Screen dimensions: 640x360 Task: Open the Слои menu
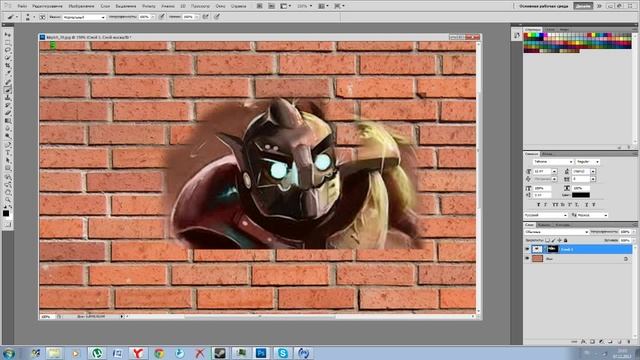pyautogui.click(x=105, y=6)
